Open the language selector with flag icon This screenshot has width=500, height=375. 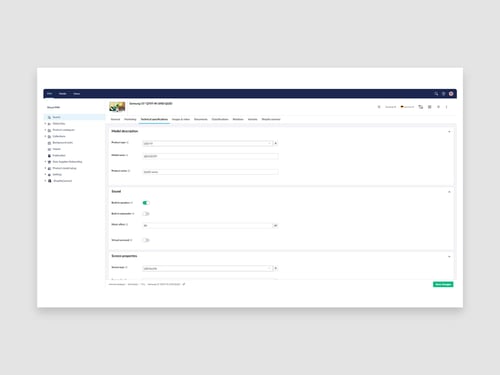[407, 107]
